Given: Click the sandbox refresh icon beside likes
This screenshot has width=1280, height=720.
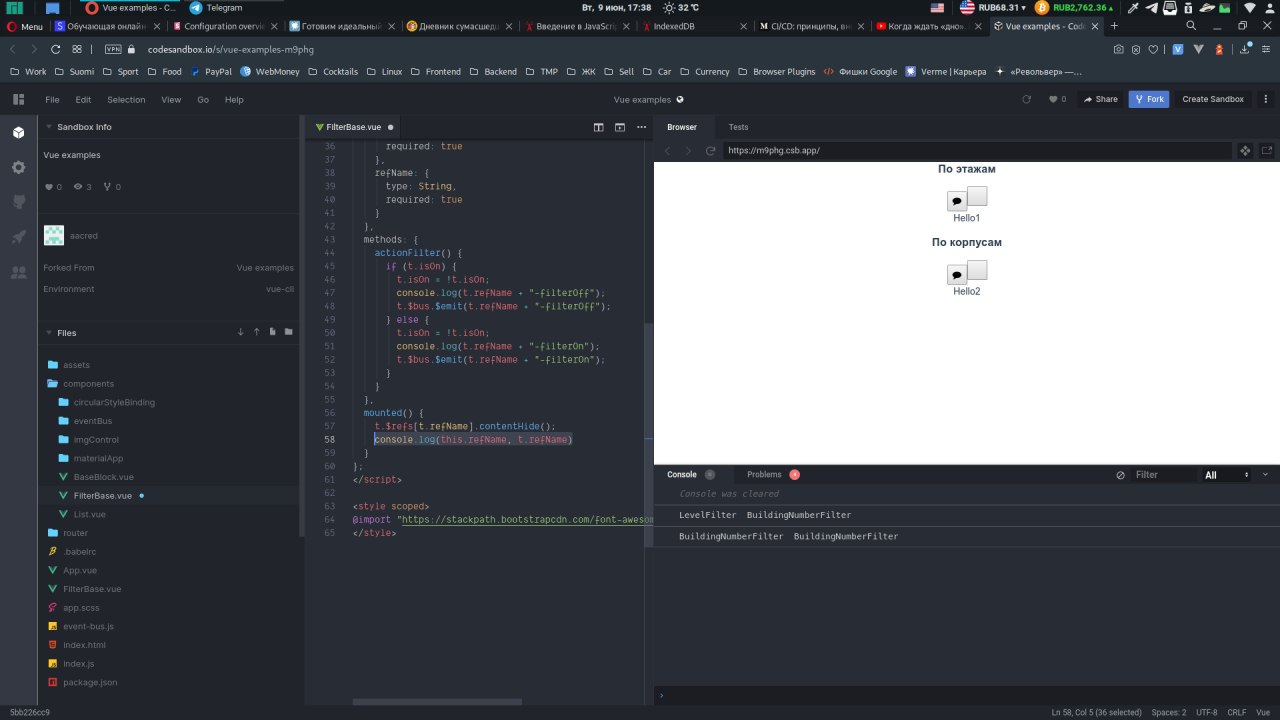Looking at the screenshot, I should point(1026,99).
